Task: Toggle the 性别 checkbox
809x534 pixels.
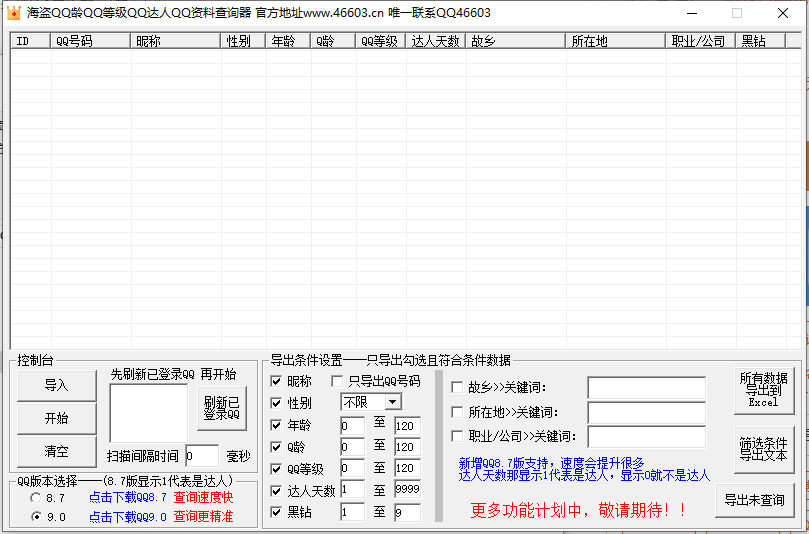Action: click(276, 403)
